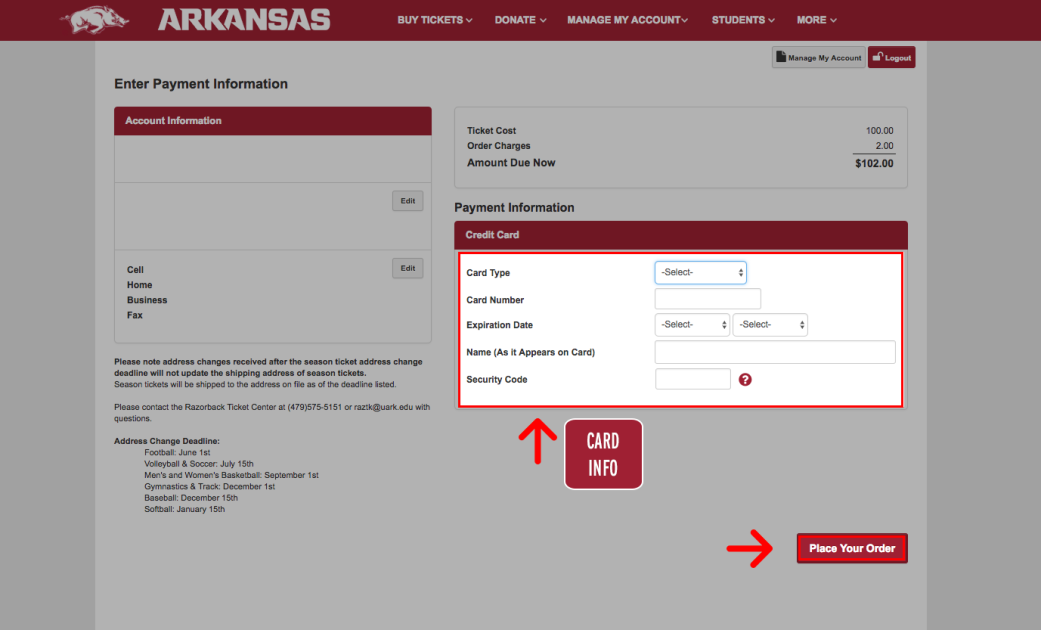Click into the Security Code field
The height and width of the screenshot is (630, 1041).
click(693, 379)
